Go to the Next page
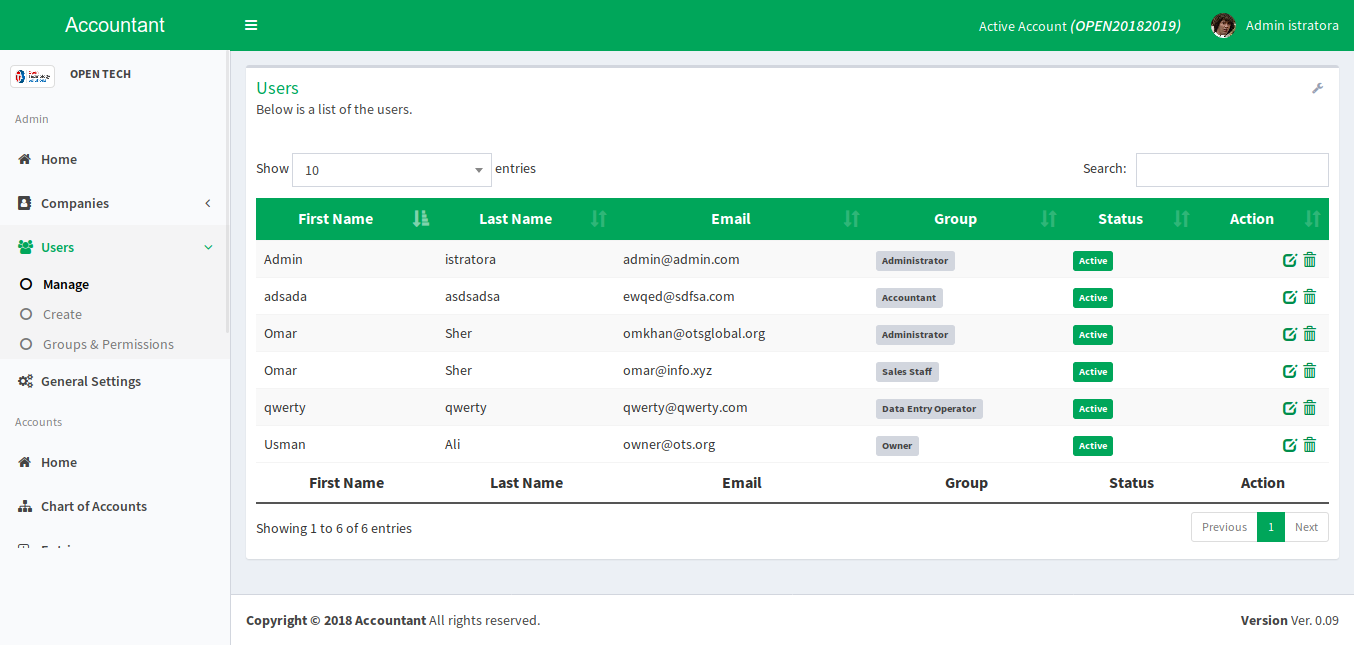This screenshot has width=1354, height=645. (1306, 527)
